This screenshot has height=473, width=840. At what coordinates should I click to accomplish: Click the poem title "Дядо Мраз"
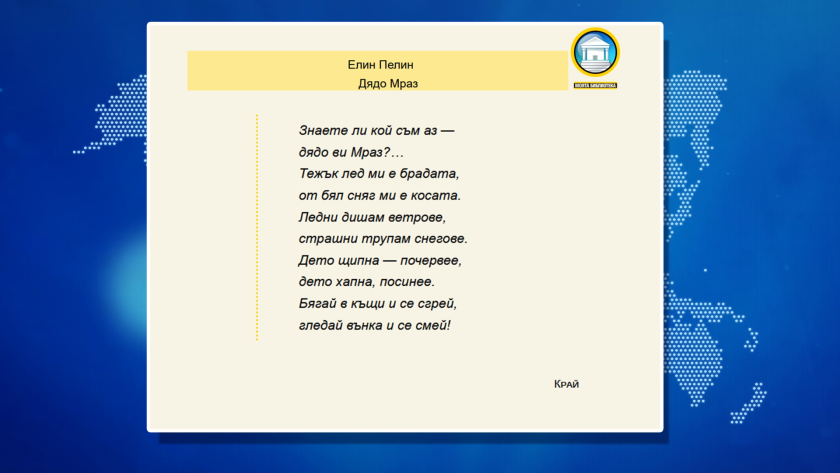click(387, 83)
